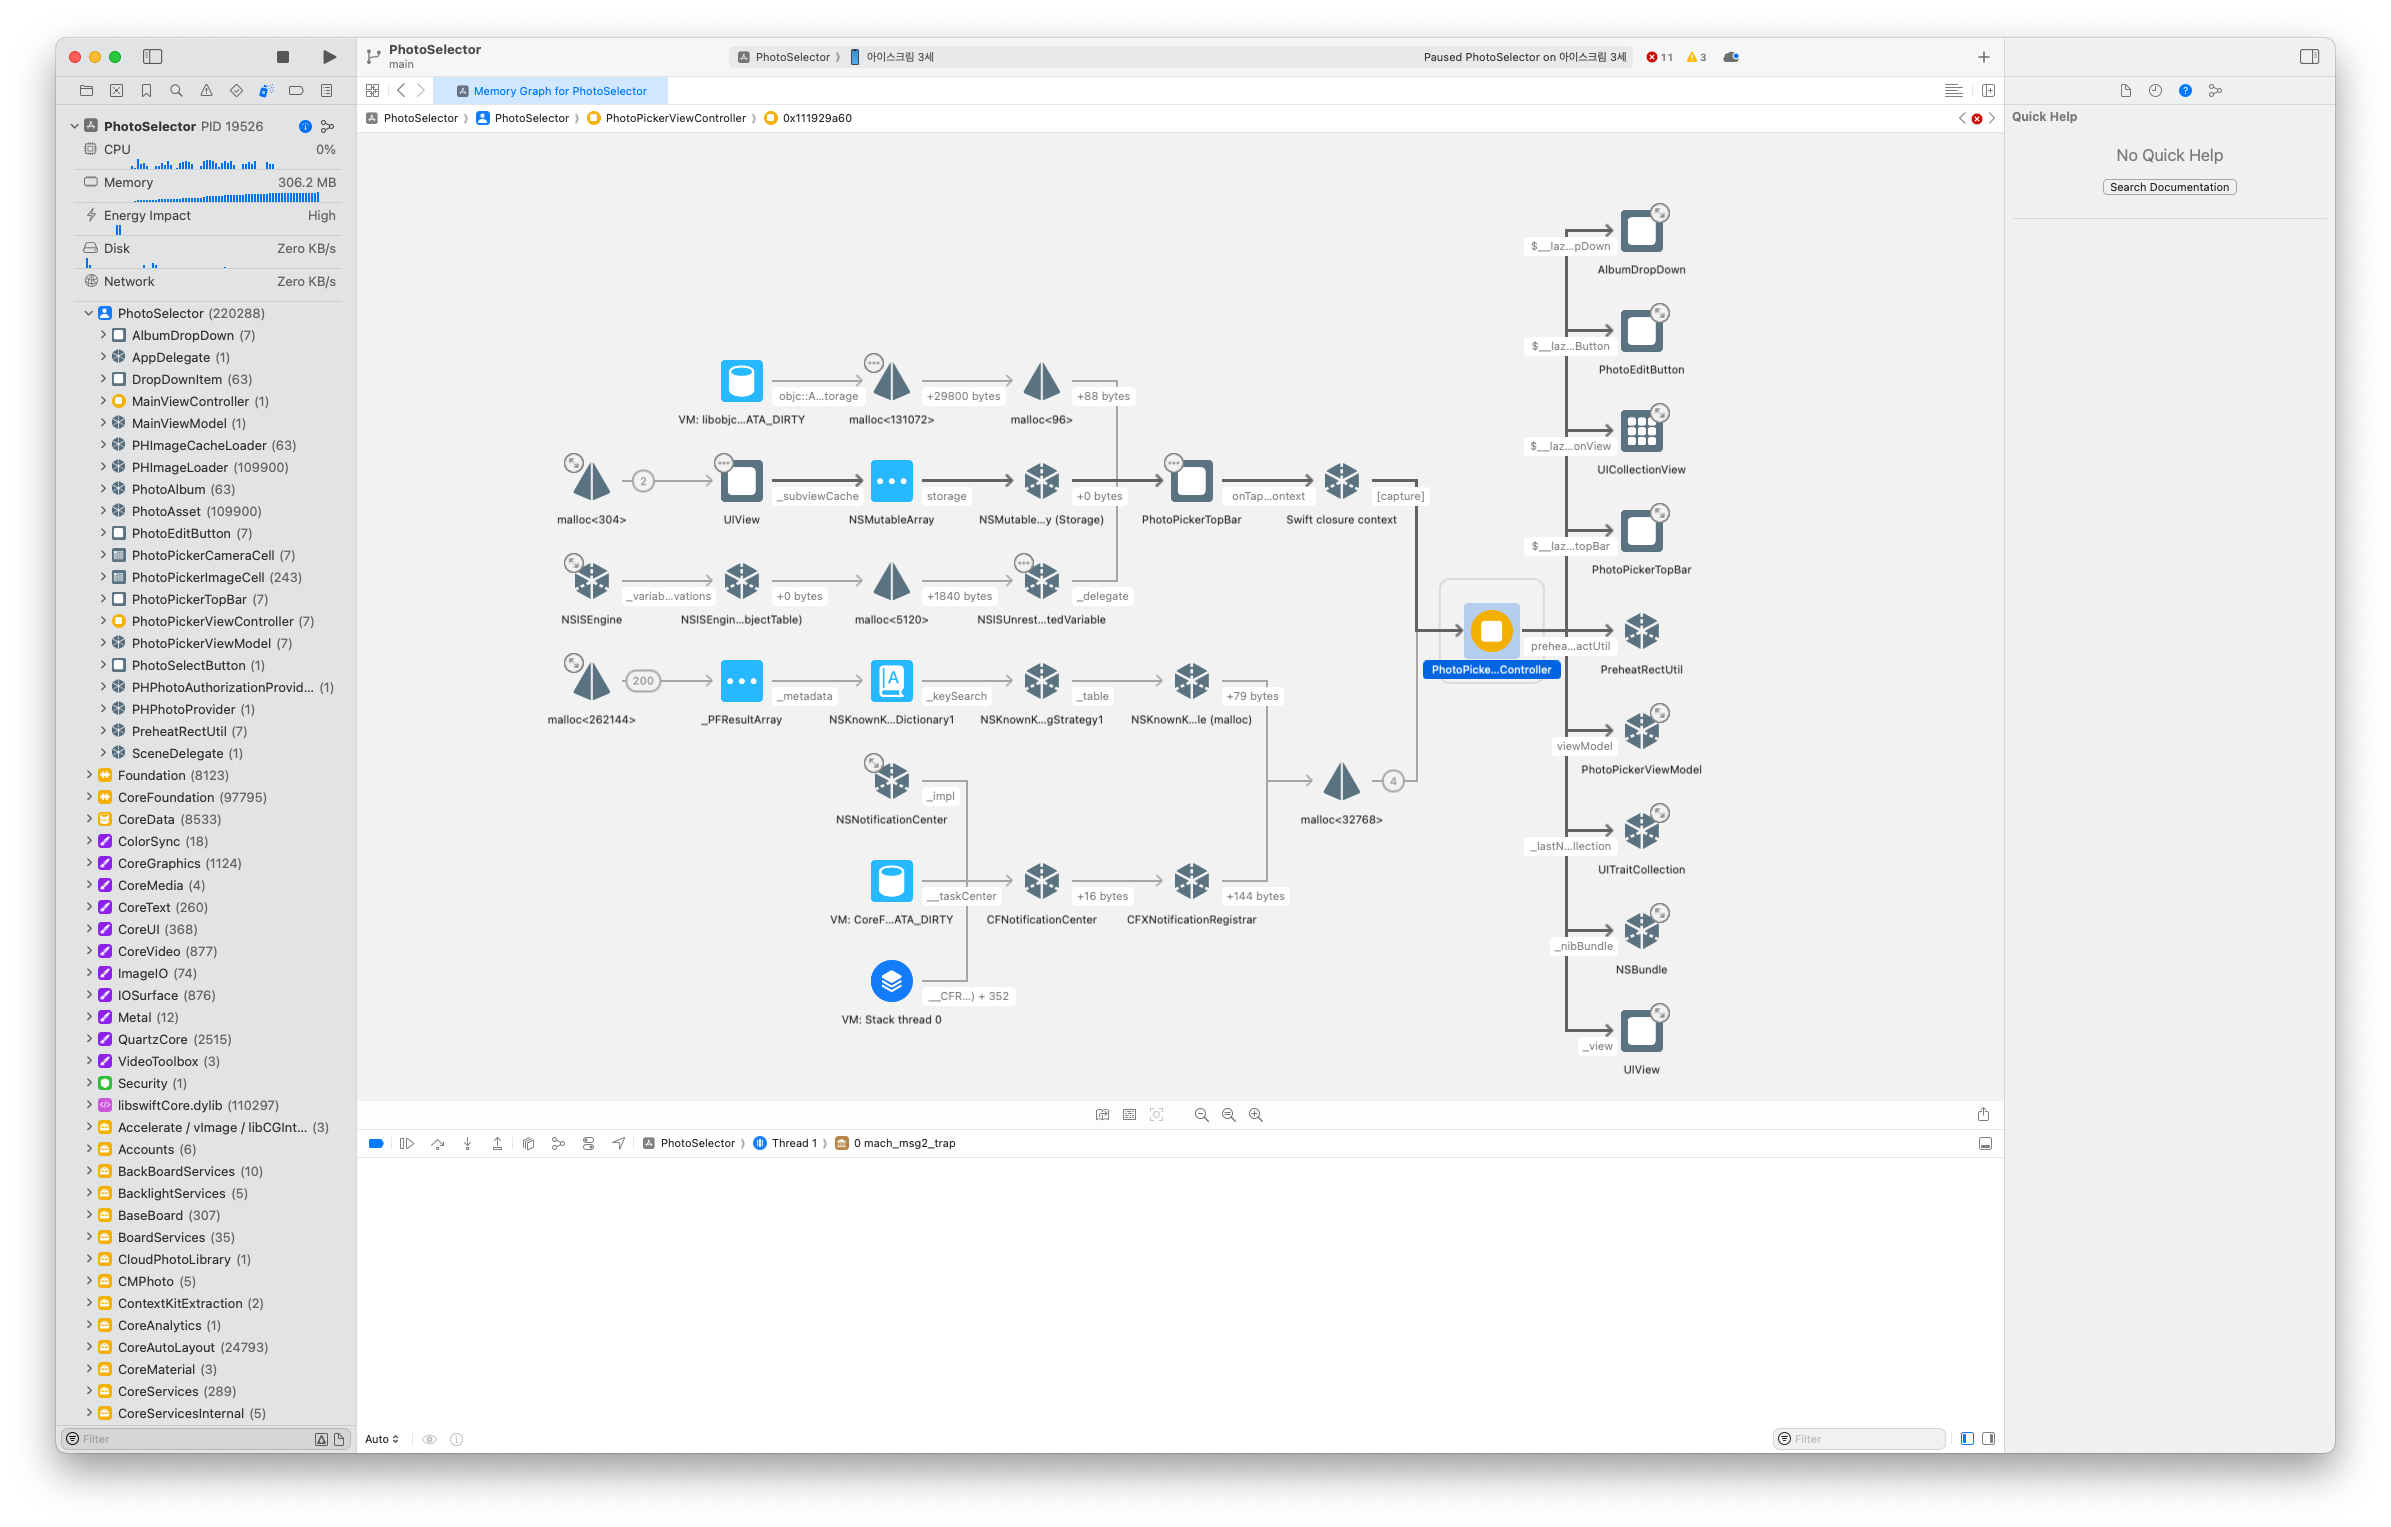The width and height of the screenshot is (2391, 1527).
Task: Click the Simulate Location arrow icon
Action: 619,1143
